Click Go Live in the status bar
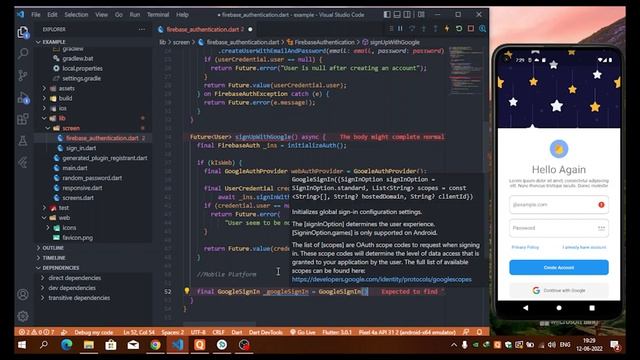This screenshot has height=360, width=640. click(x=302, y=332)
